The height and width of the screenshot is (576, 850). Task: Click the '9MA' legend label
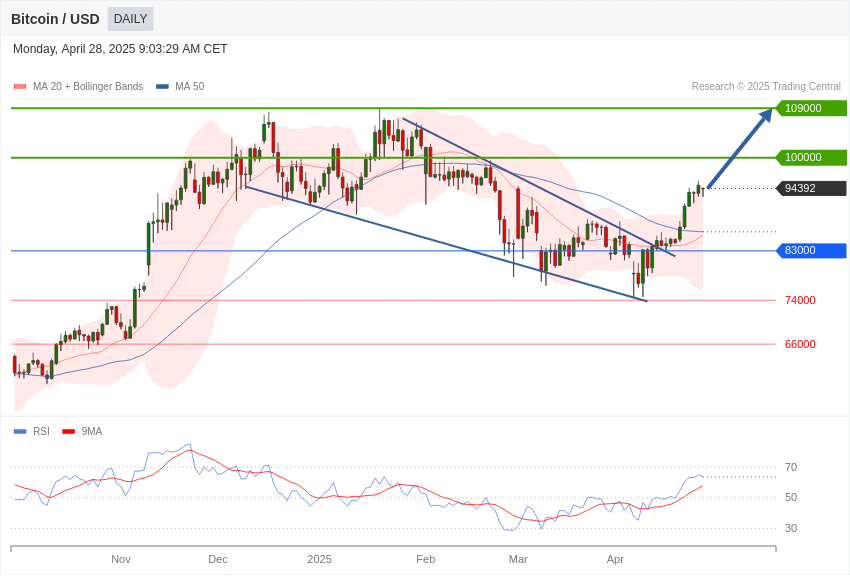coord(92,431)
